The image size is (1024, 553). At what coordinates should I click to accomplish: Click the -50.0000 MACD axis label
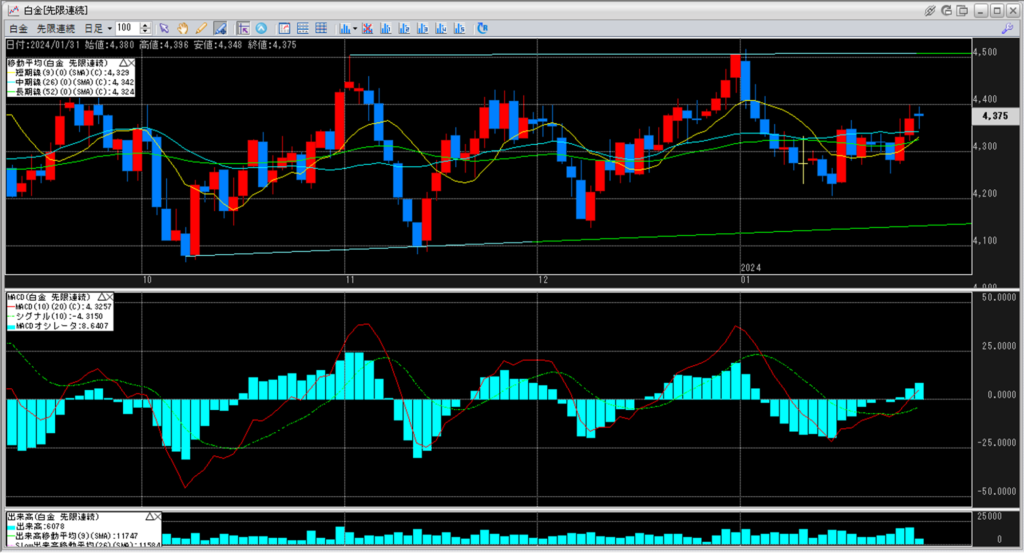[997, 492]
